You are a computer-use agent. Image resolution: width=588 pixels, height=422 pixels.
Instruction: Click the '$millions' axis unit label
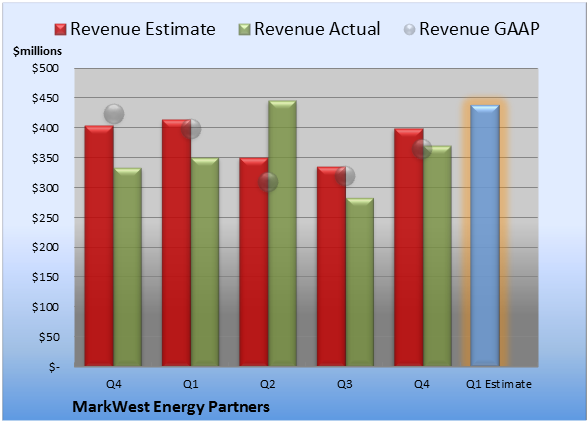[37, 51]
